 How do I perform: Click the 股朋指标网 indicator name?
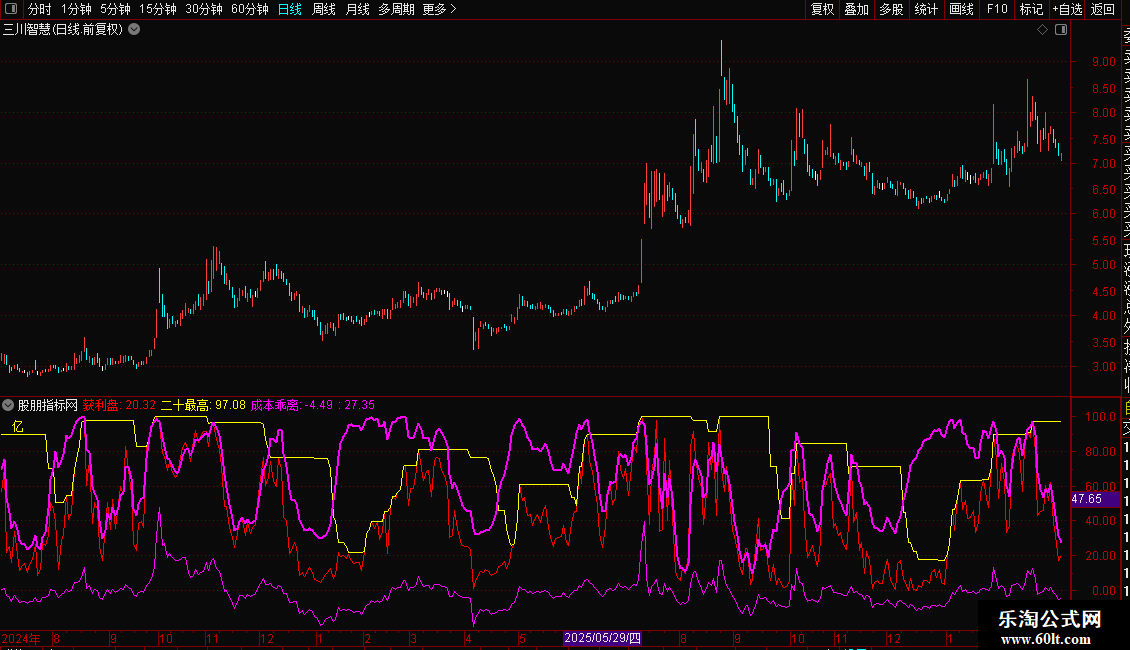point(48,405)
